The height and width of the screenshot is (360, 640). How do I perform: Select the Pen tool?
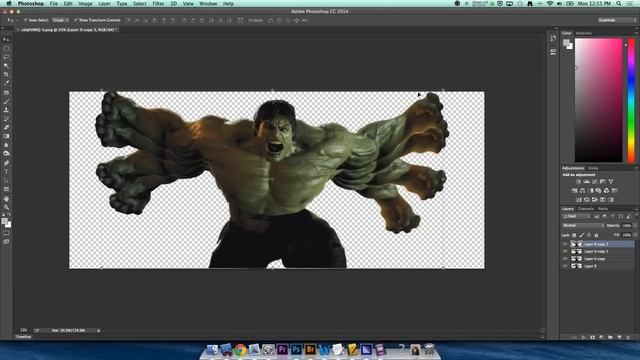[x=6, y=163]
